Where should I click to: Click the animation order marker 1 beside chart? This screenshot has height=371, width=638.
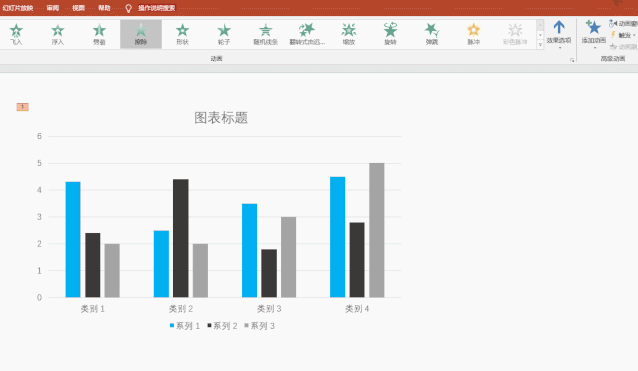(x=22, y=107)
